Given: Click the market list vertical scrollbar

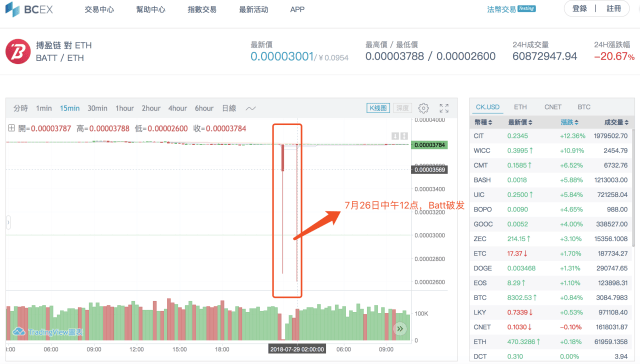Looking at the screenshot, I should 633,188.
